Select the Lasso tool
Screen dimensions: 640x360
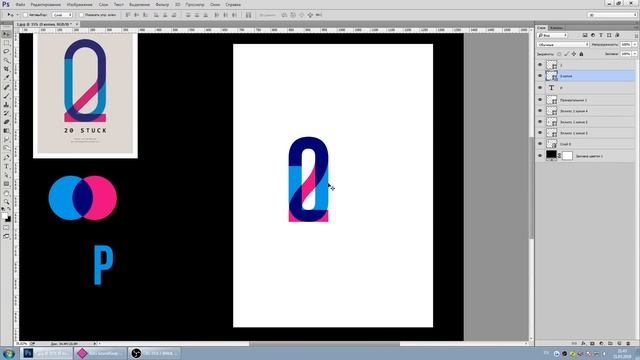click(x=6, y=52)
